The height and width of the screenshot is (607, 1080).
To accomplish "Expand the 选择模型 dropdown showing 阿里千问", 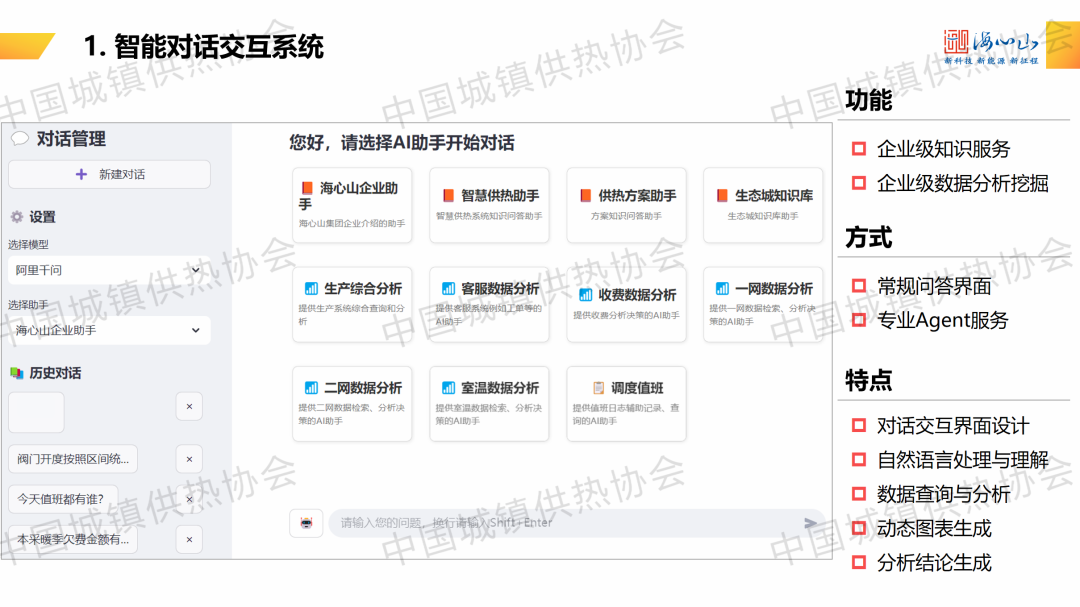I will point(109,270).
